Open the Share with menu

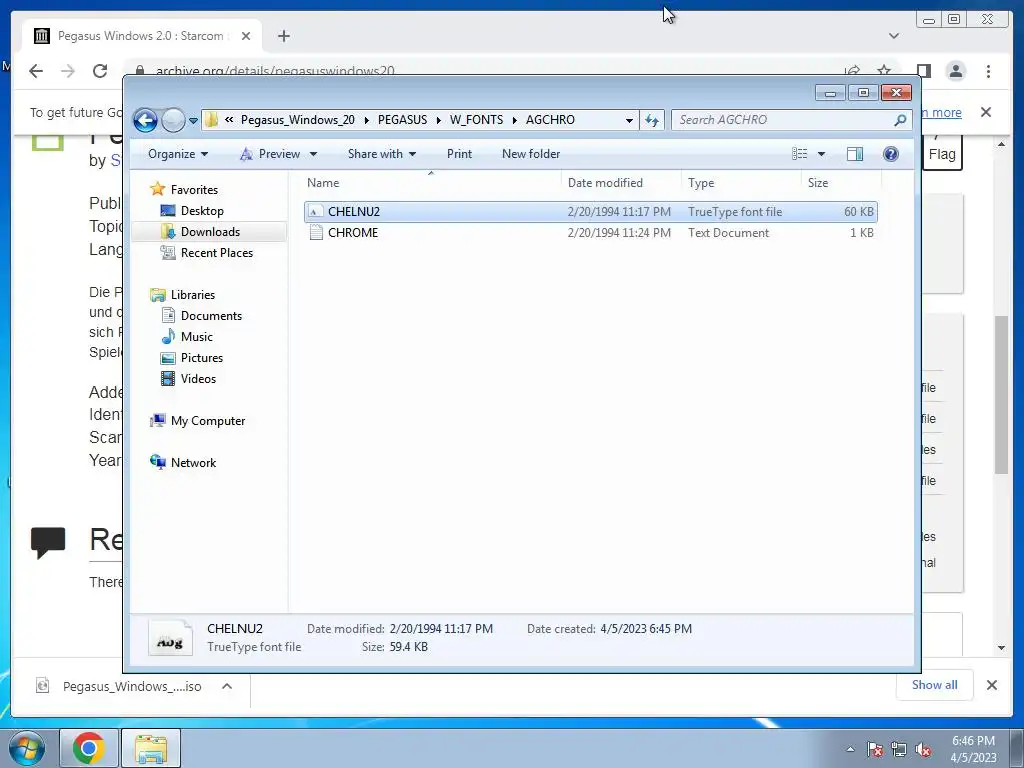coord(381,154)
